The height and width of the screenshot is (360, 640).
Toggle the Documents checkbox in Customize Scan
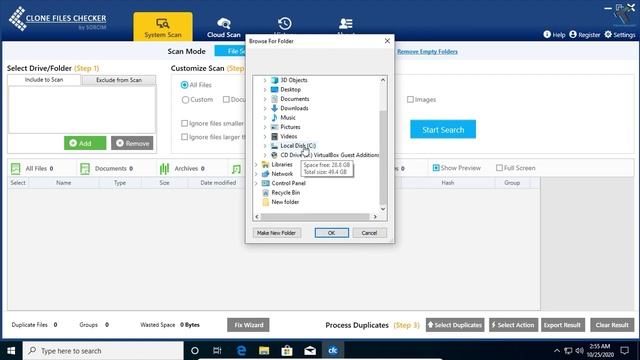[226, 99]
